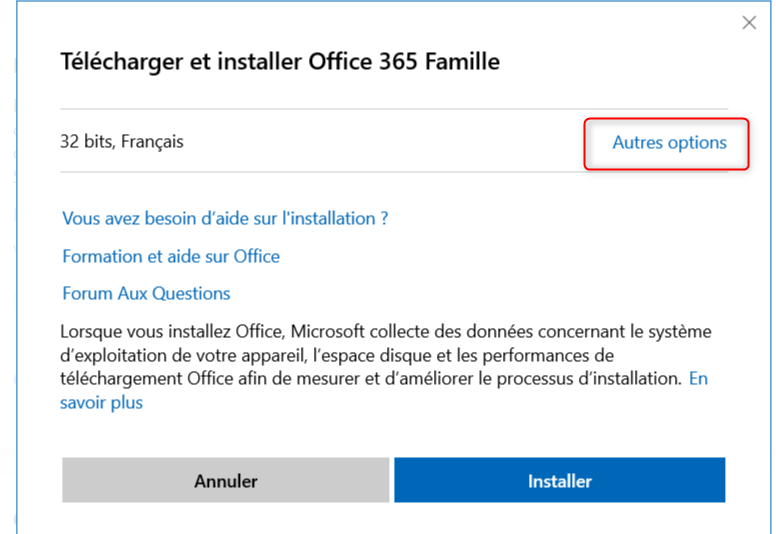Screen dimensions: 776x534
Task: Click 'savoir plus' on the last notice line
Action: click(x=101, y=403)
